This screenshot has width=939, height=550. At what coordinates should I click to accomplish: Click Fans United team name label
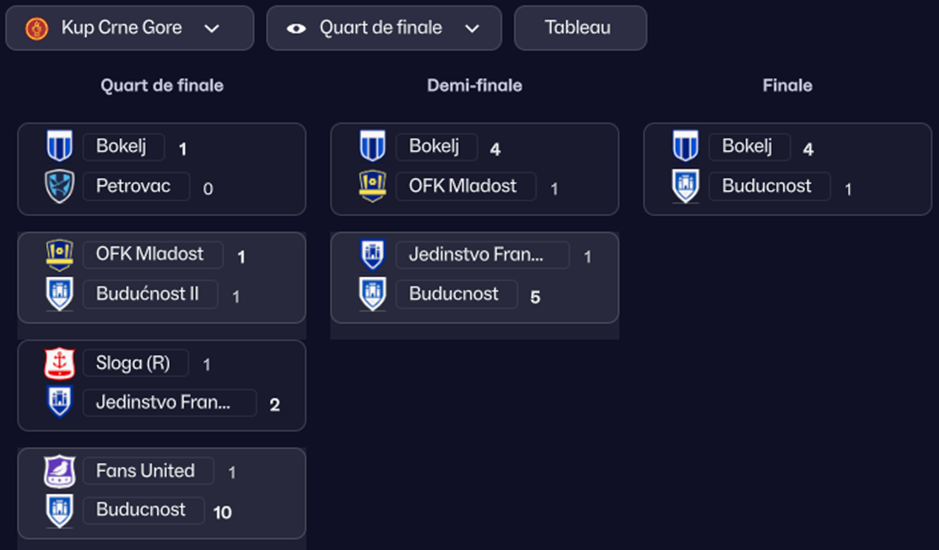click(145, 471)
